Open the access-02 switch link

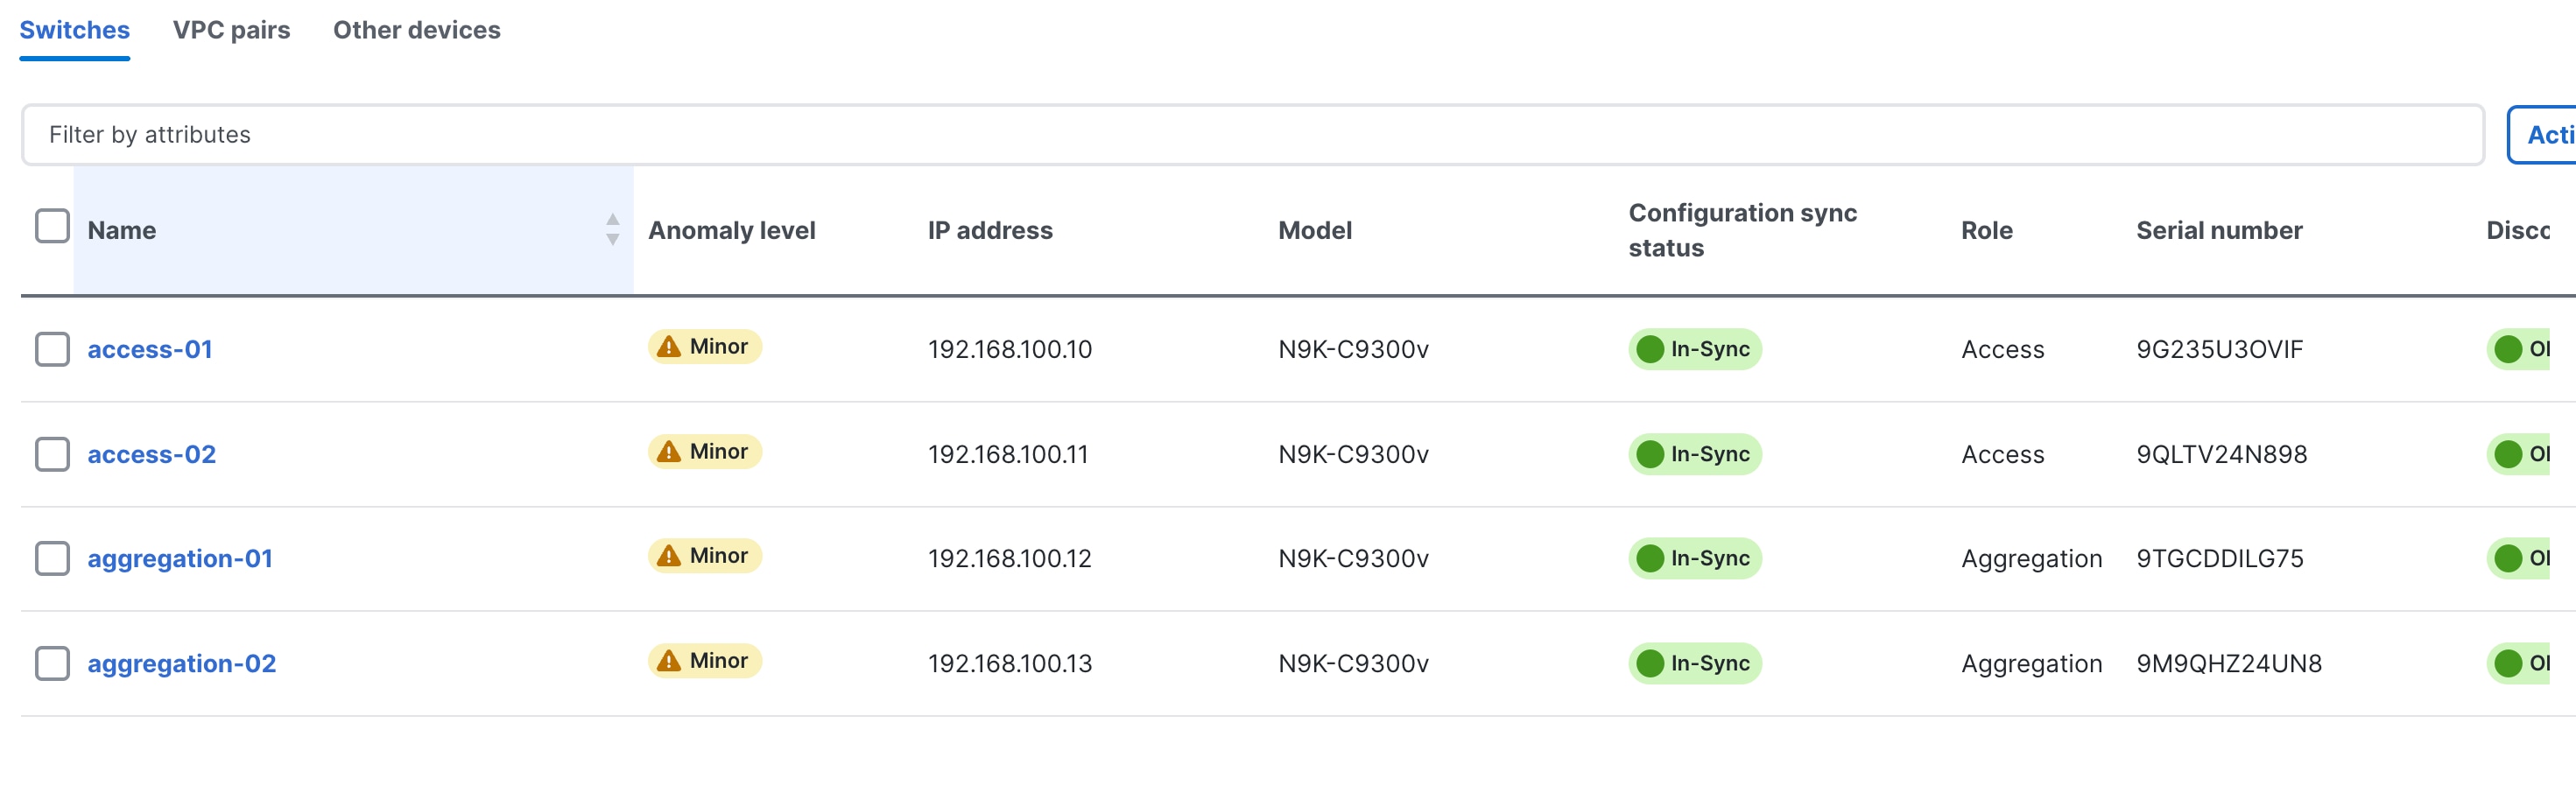151,454
